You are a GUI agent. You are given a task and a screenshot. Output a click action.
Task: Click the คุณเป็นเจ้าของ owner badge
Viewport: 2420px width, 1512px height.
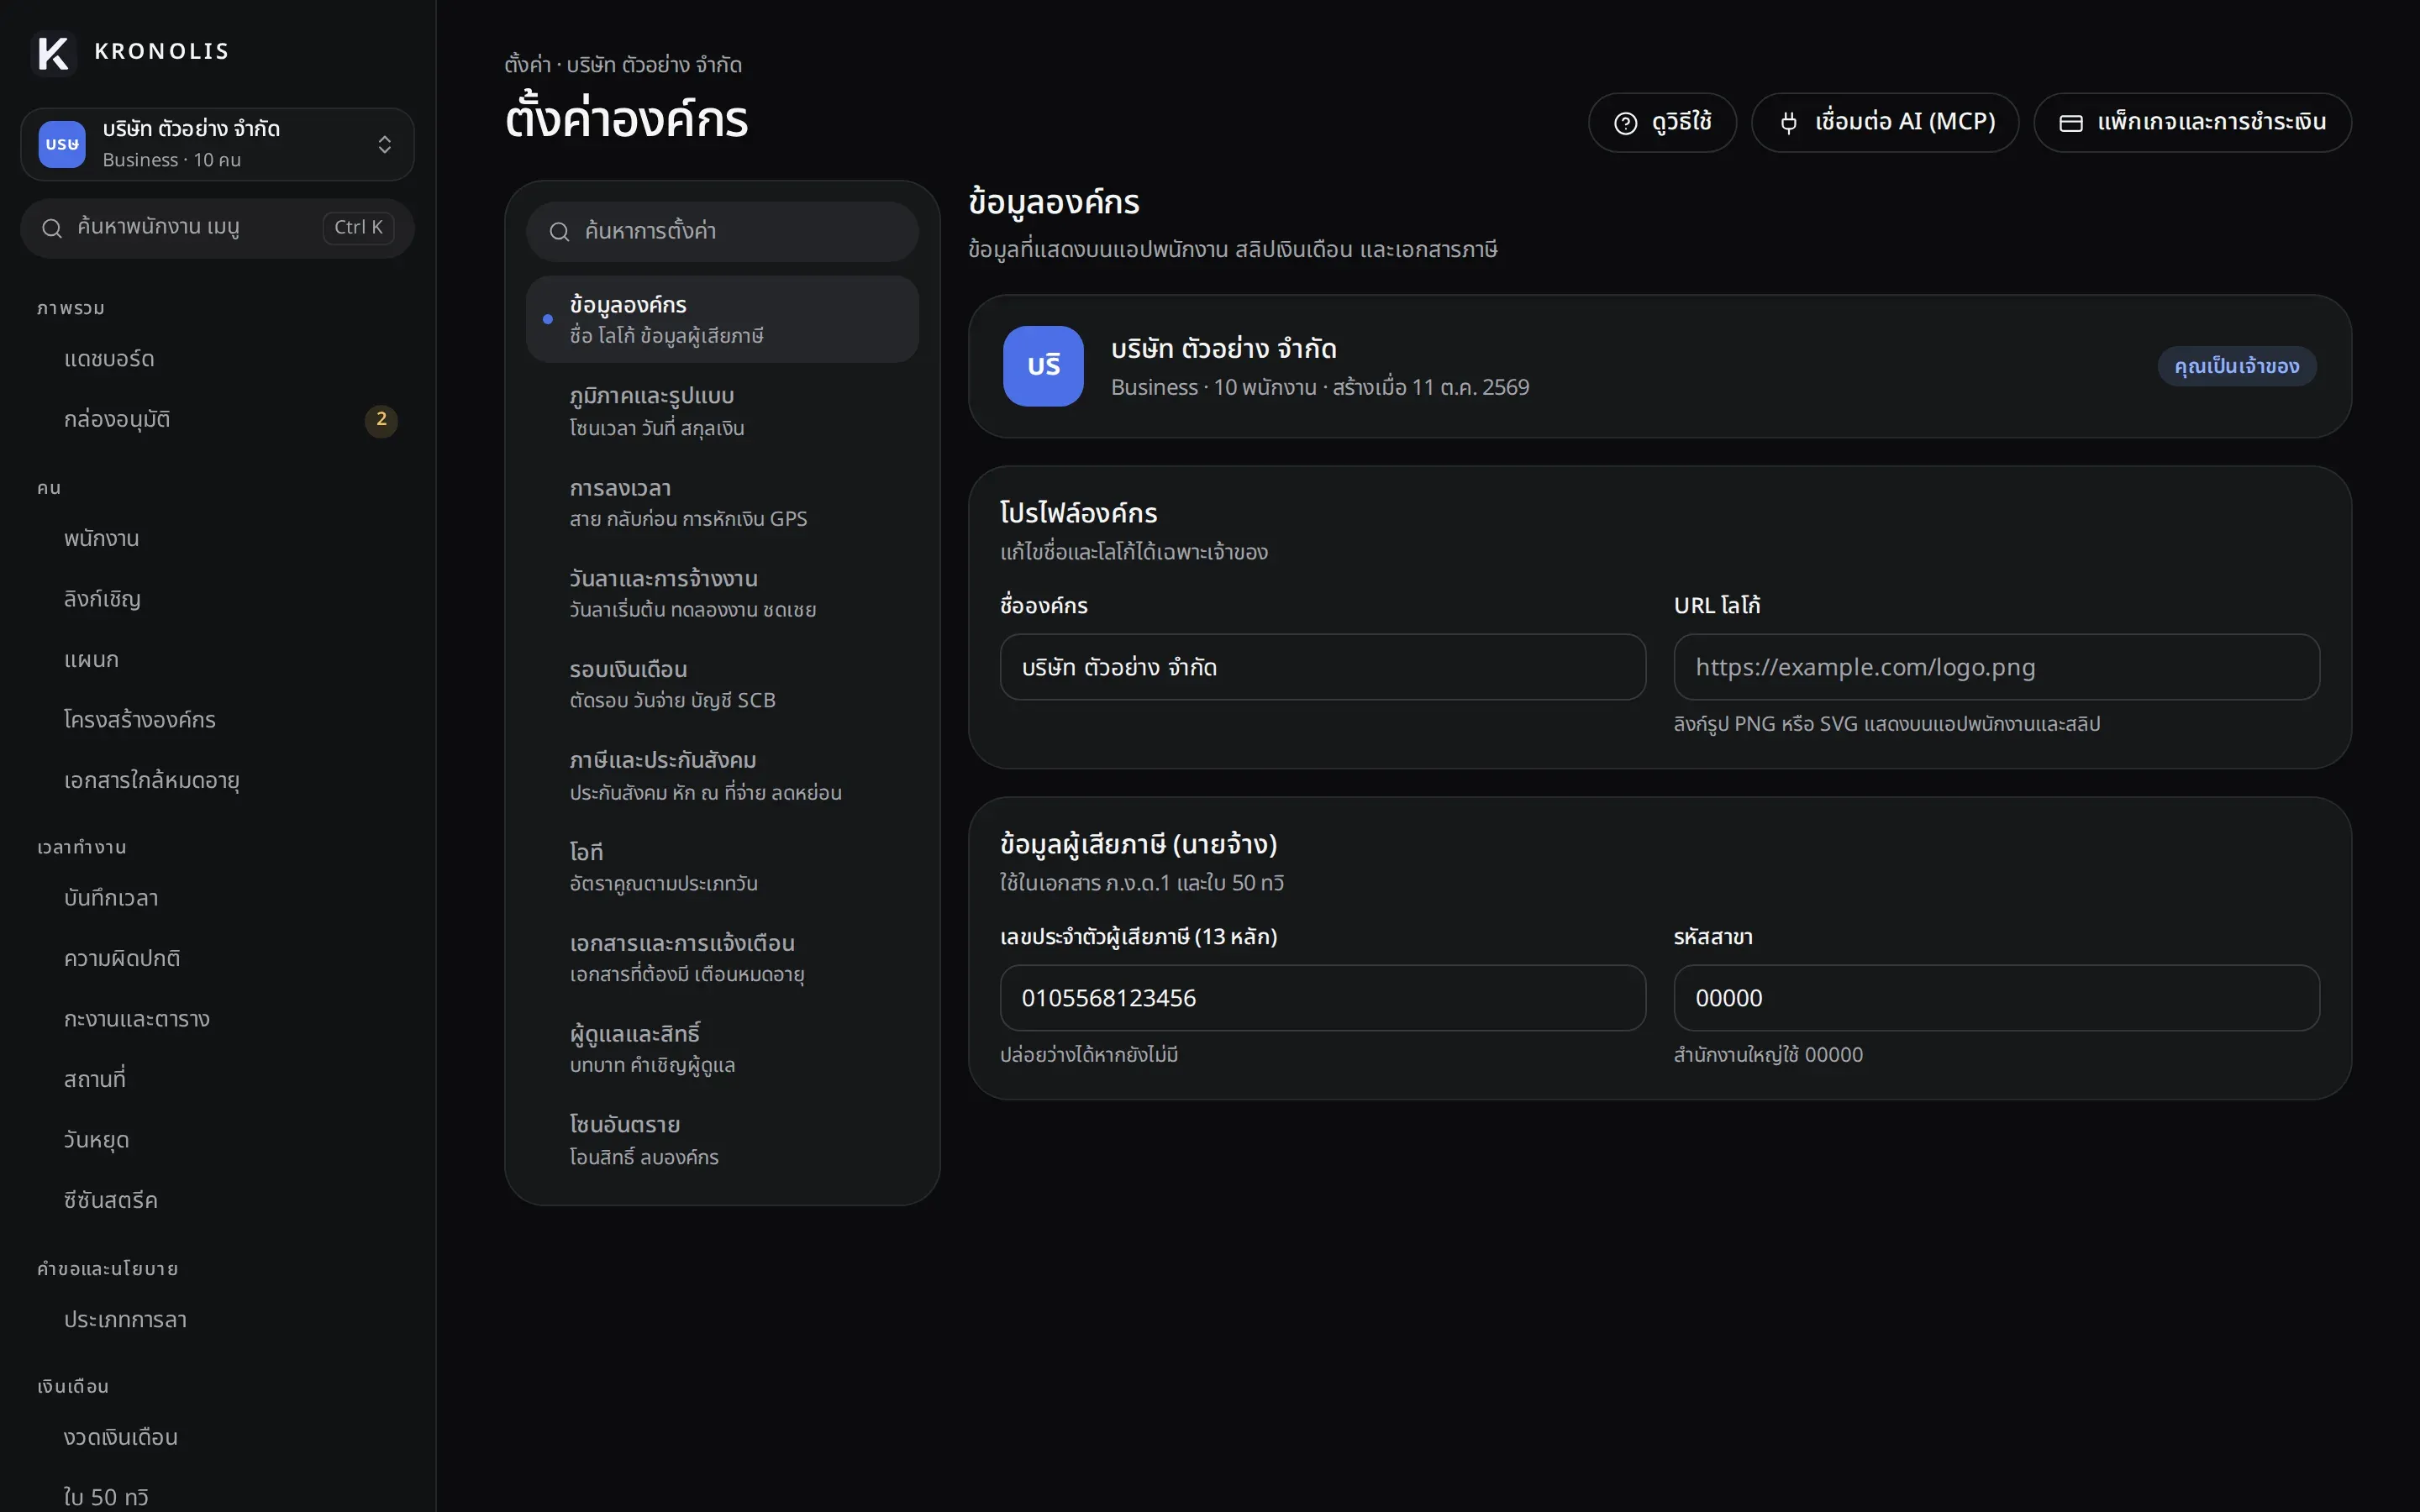[x=2237, y=366]
